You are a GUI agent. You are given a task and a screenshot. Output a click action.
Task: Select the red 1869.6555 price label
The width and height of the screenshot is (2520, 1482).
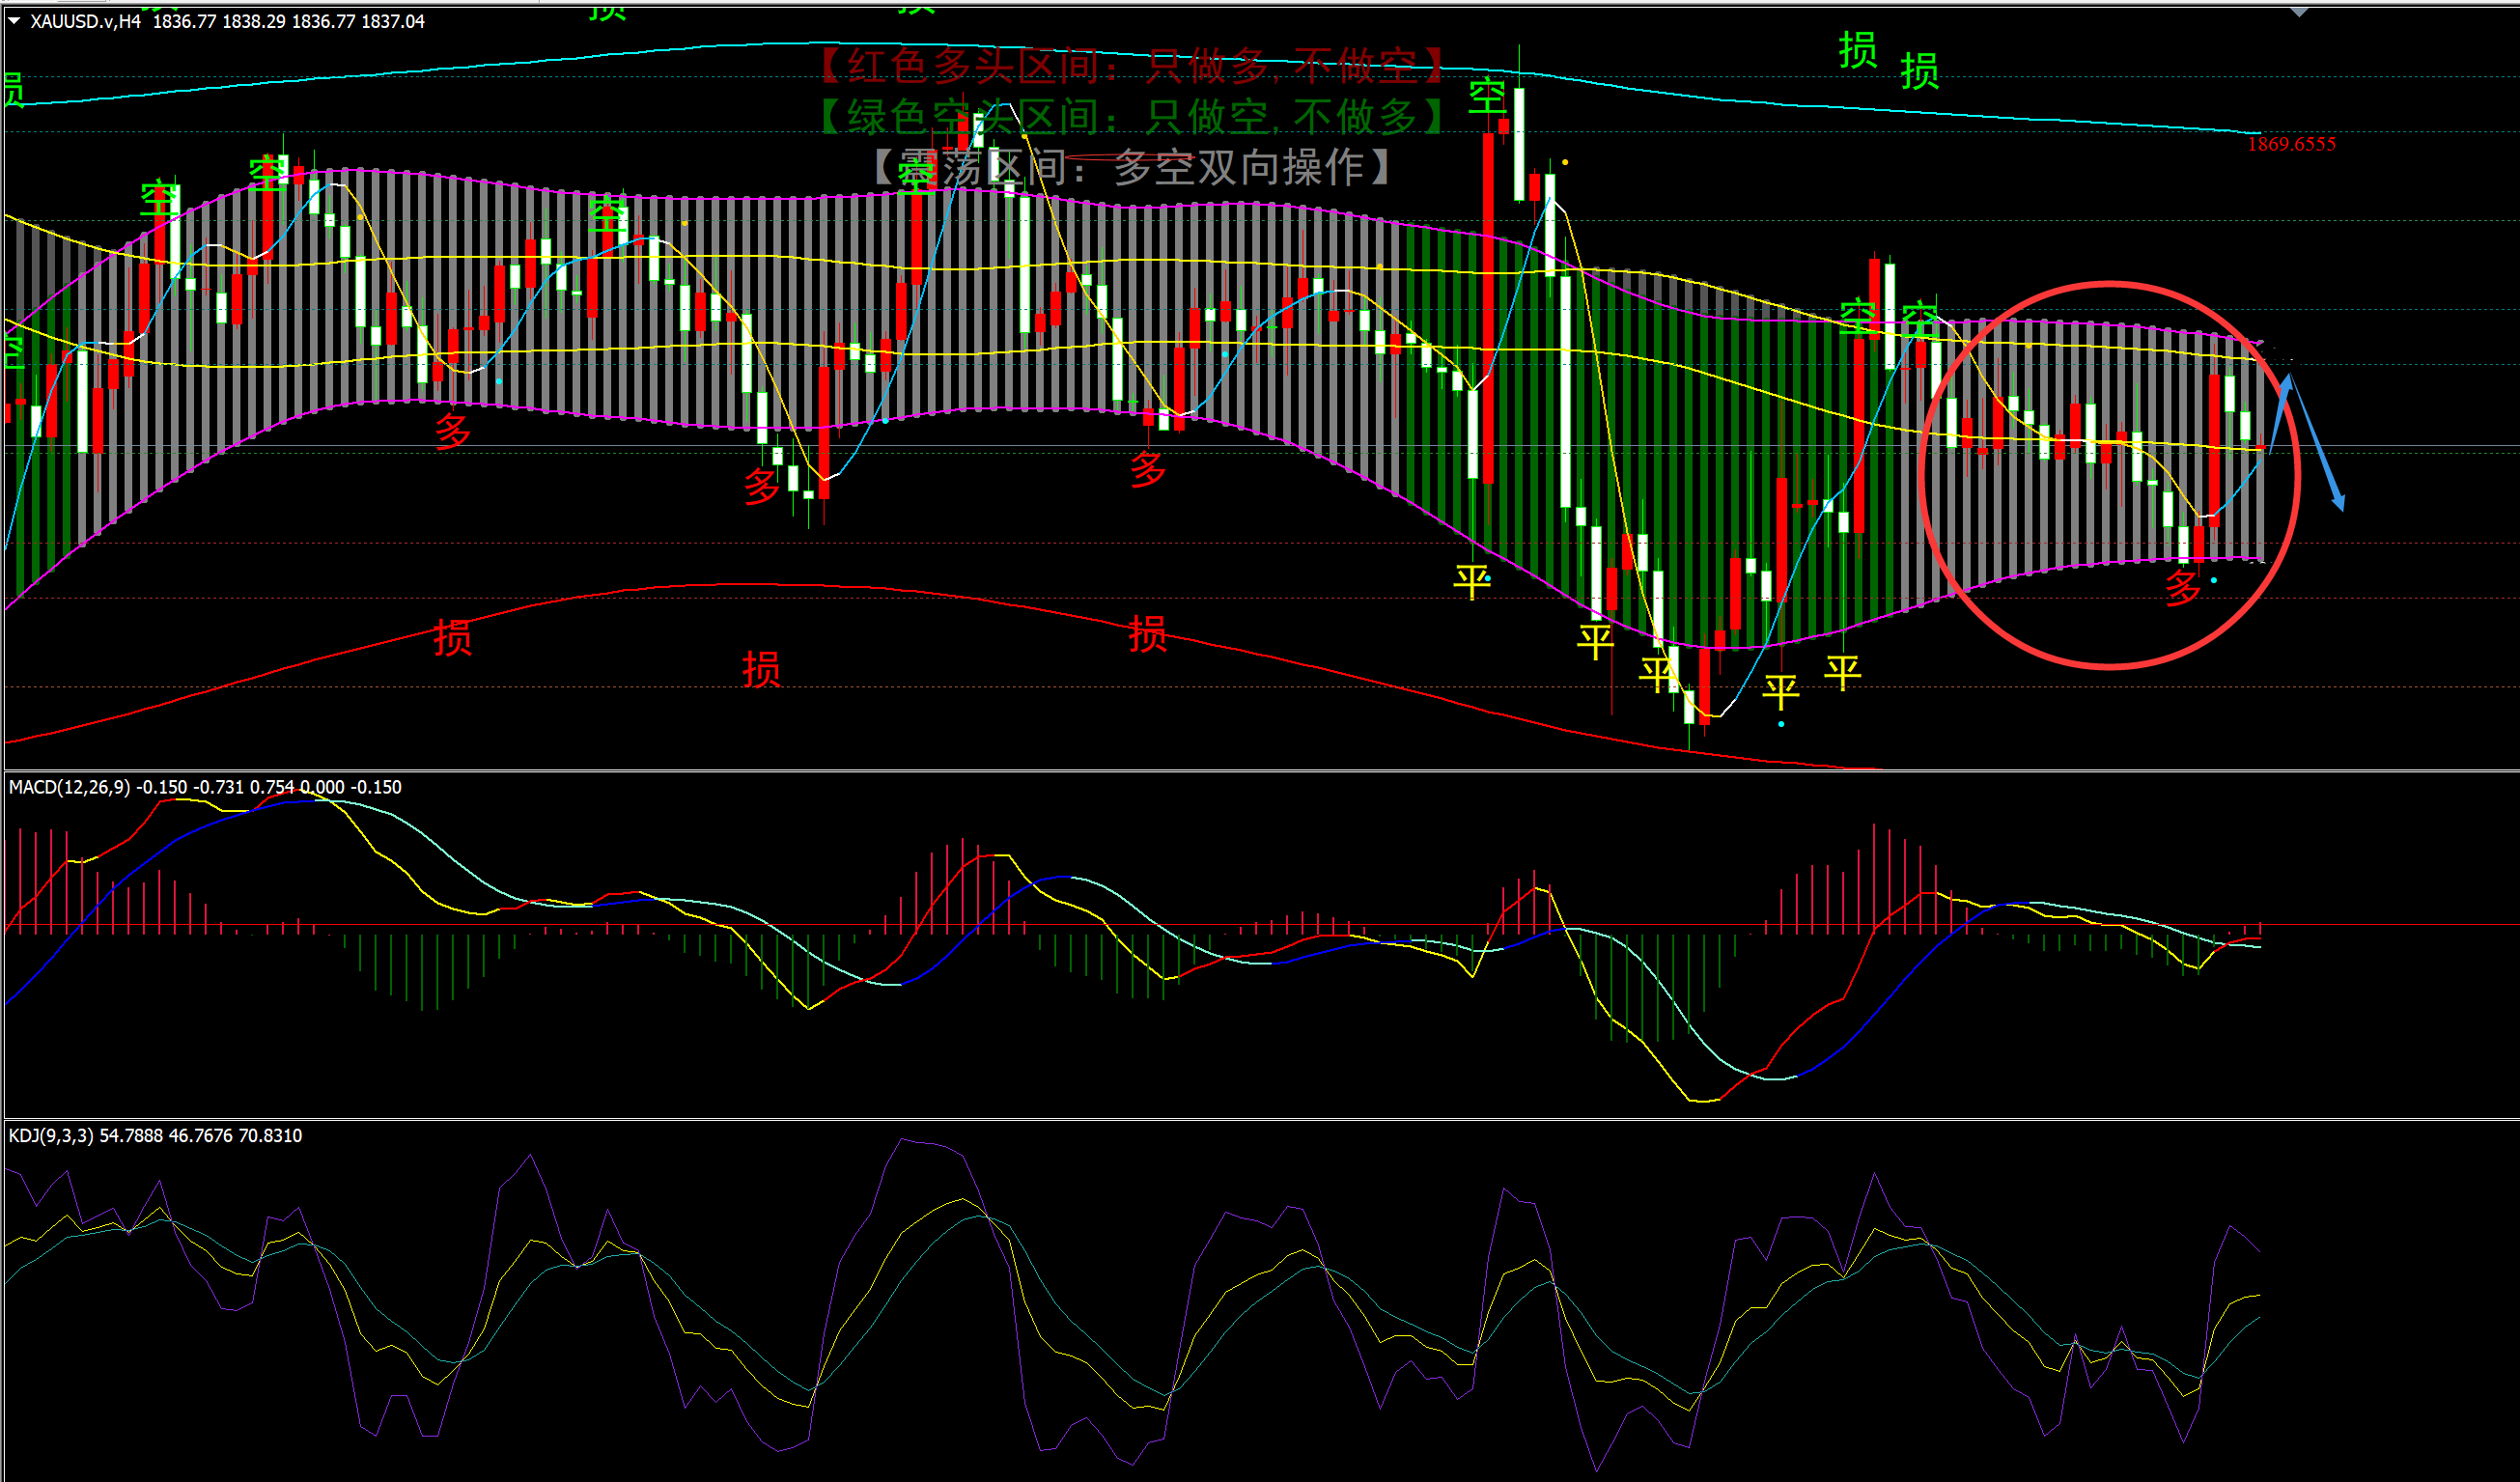click(2291, 144)
